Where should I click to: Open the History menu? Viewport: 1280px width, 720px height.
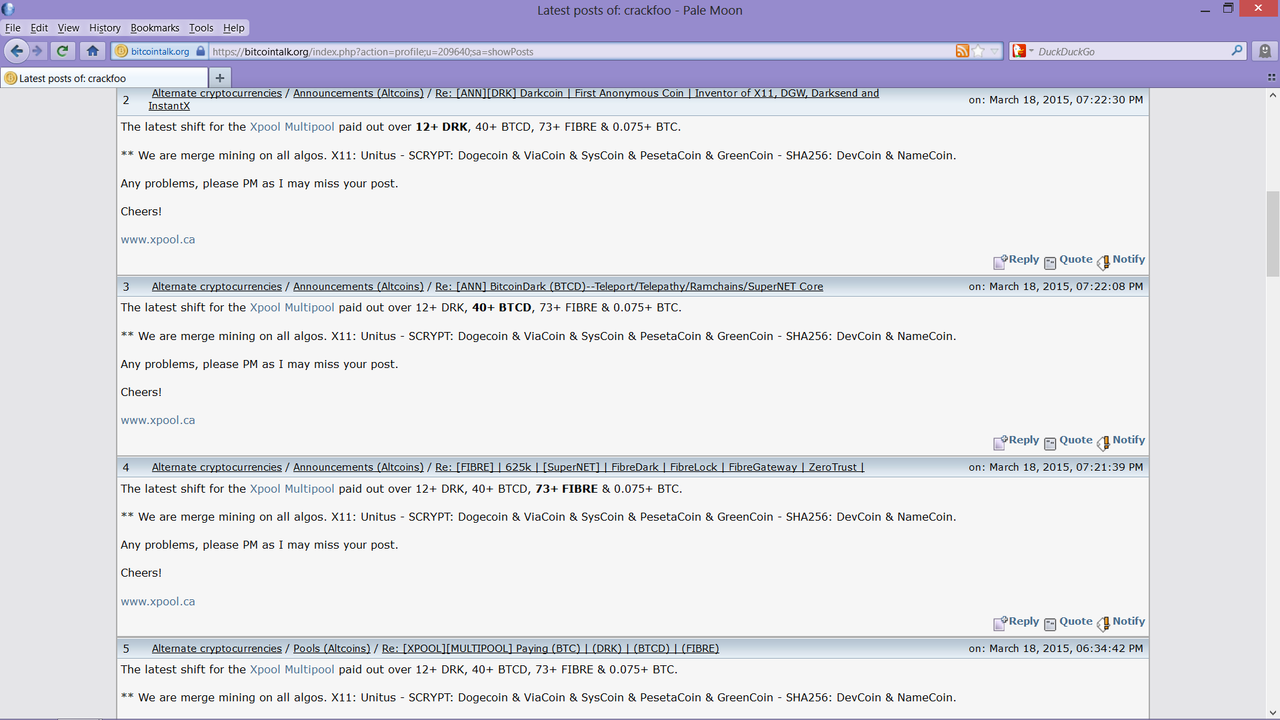(105, 28)
